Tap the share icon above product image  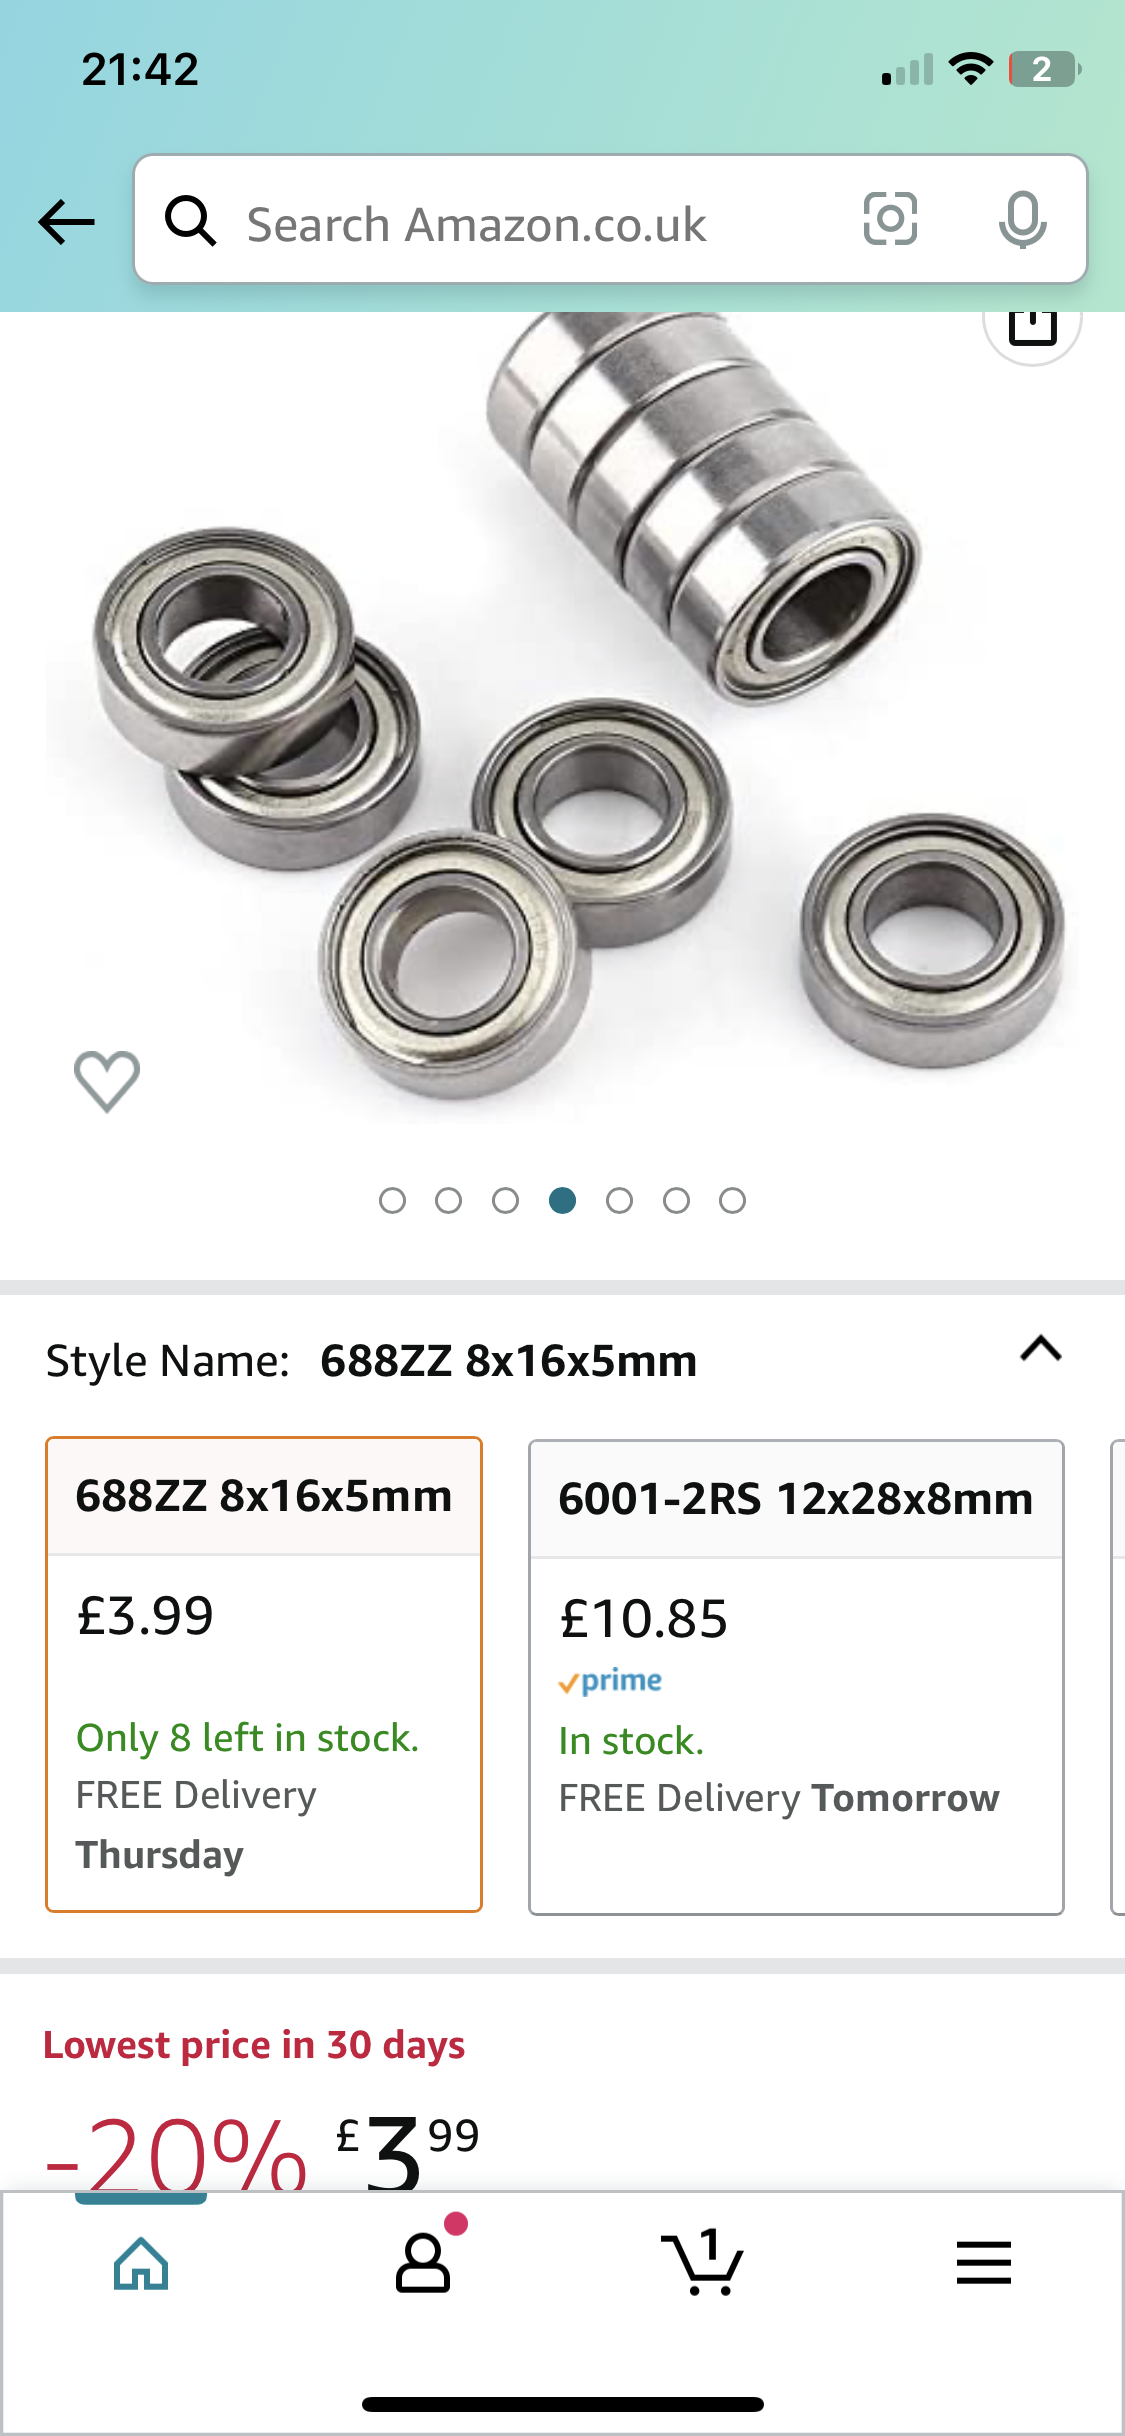tap(1032, 326)
